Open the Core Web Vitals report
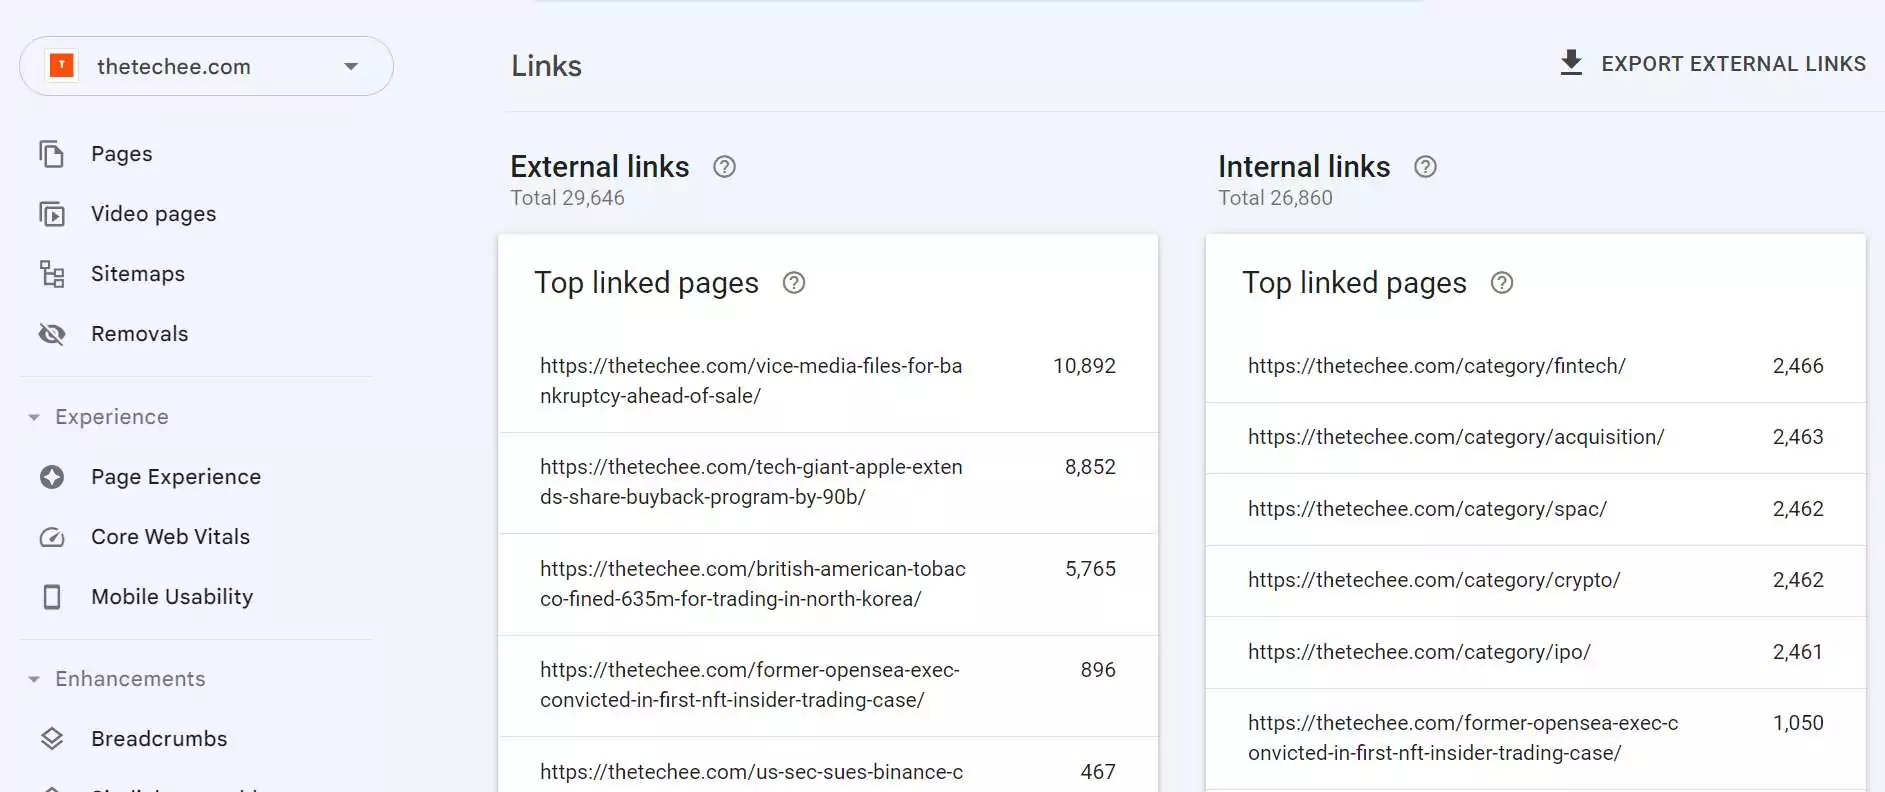The width and height of the screenshot is (1885, 792). 170,537
